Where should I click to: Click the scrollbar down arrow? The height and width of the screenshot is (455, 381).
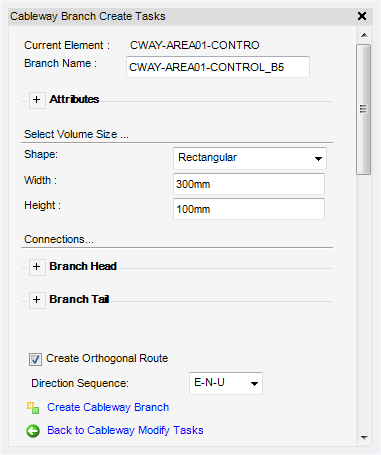click(x=364, y=437)
